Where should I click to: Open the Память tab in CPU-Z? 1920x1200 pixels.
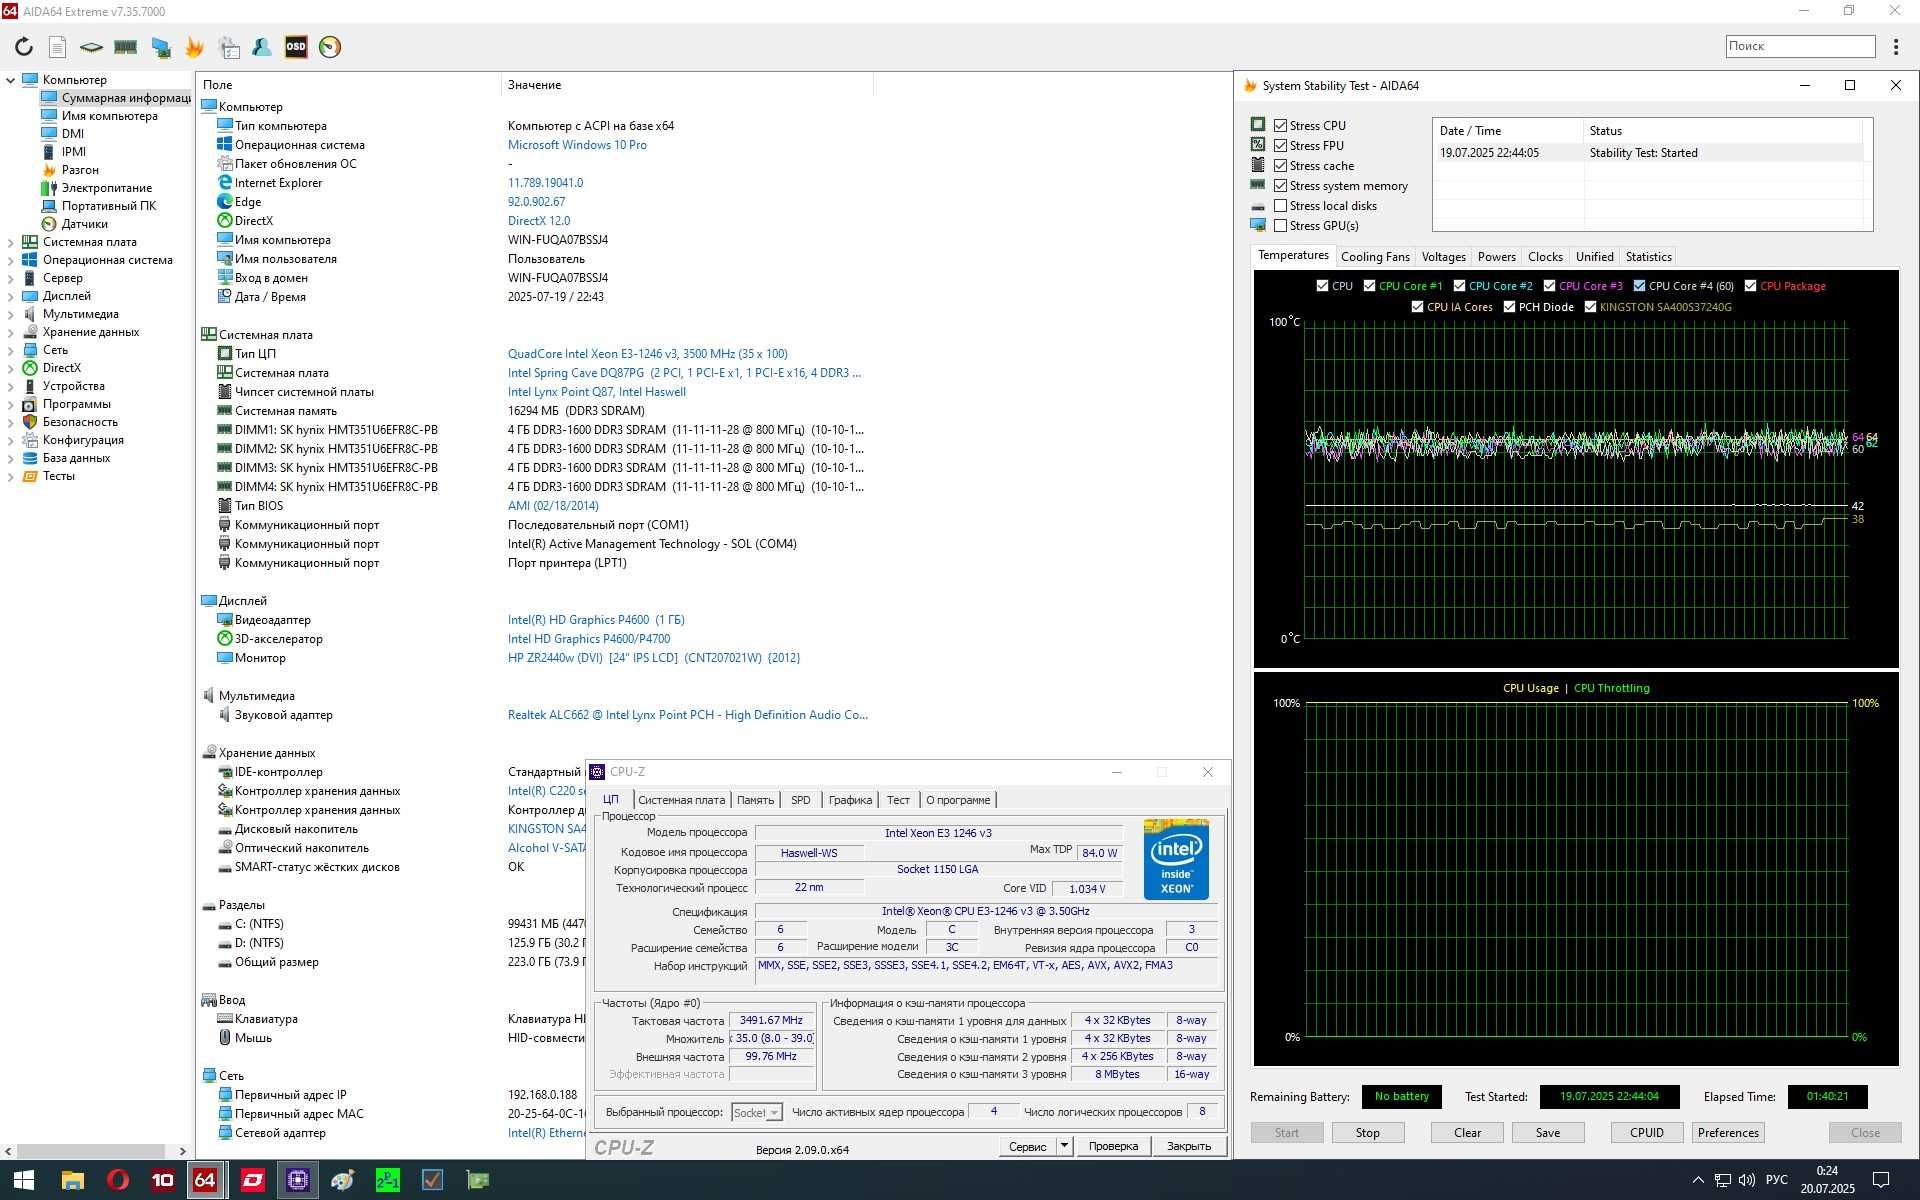[755, 800]
